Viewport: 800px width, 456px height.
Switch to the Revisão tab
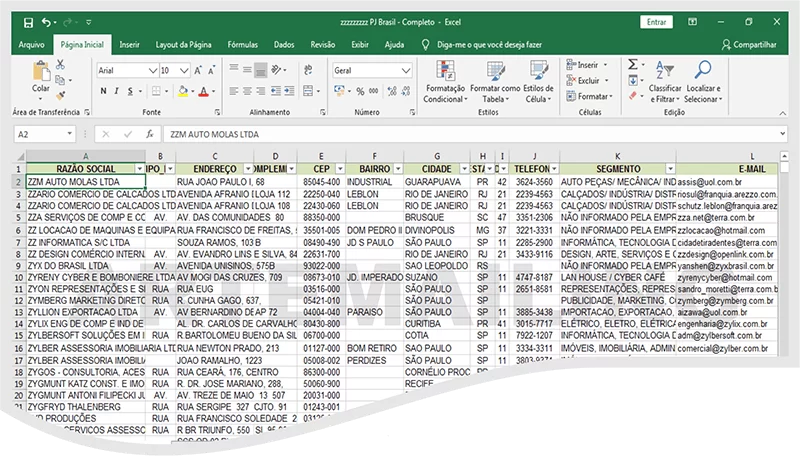click(322, 45)
